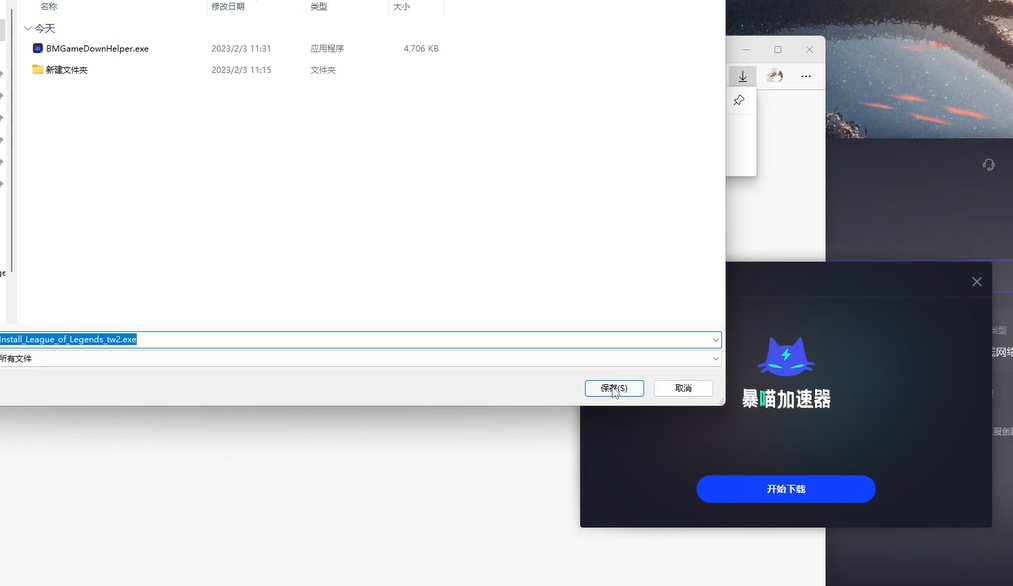Open the browser three-dot more menu
Image resolution: width=1013 pixels, height=586 pixels.
[x=806, y=76]
